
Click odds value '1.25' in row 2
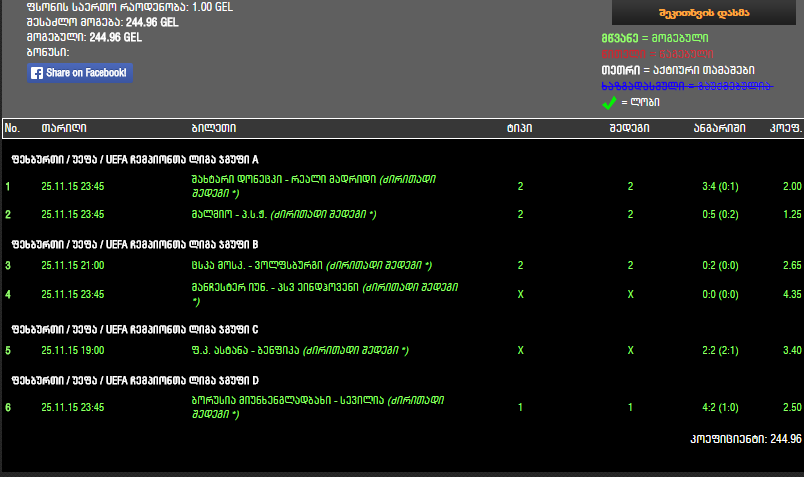click(792, 214)
